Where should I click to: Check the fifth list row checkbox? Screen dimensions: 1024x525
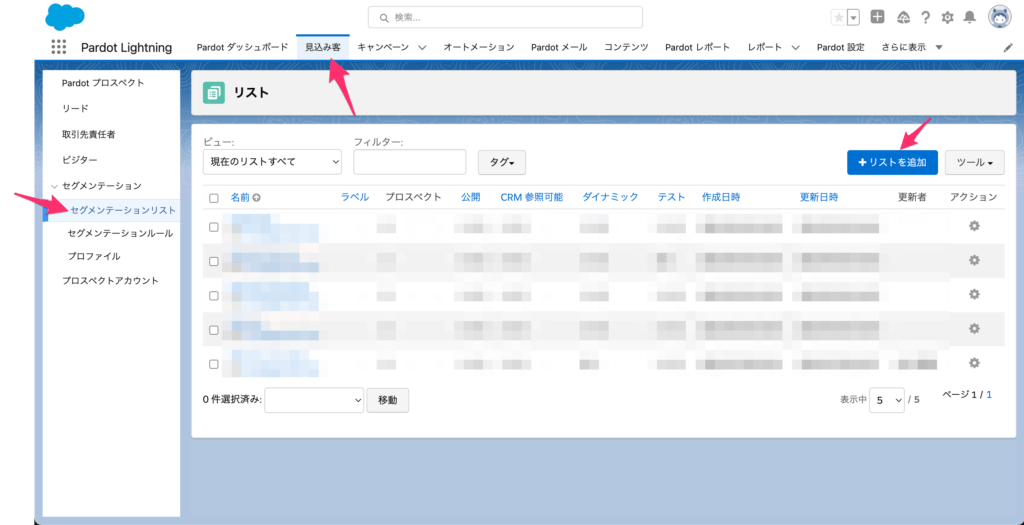coord(214,364)
